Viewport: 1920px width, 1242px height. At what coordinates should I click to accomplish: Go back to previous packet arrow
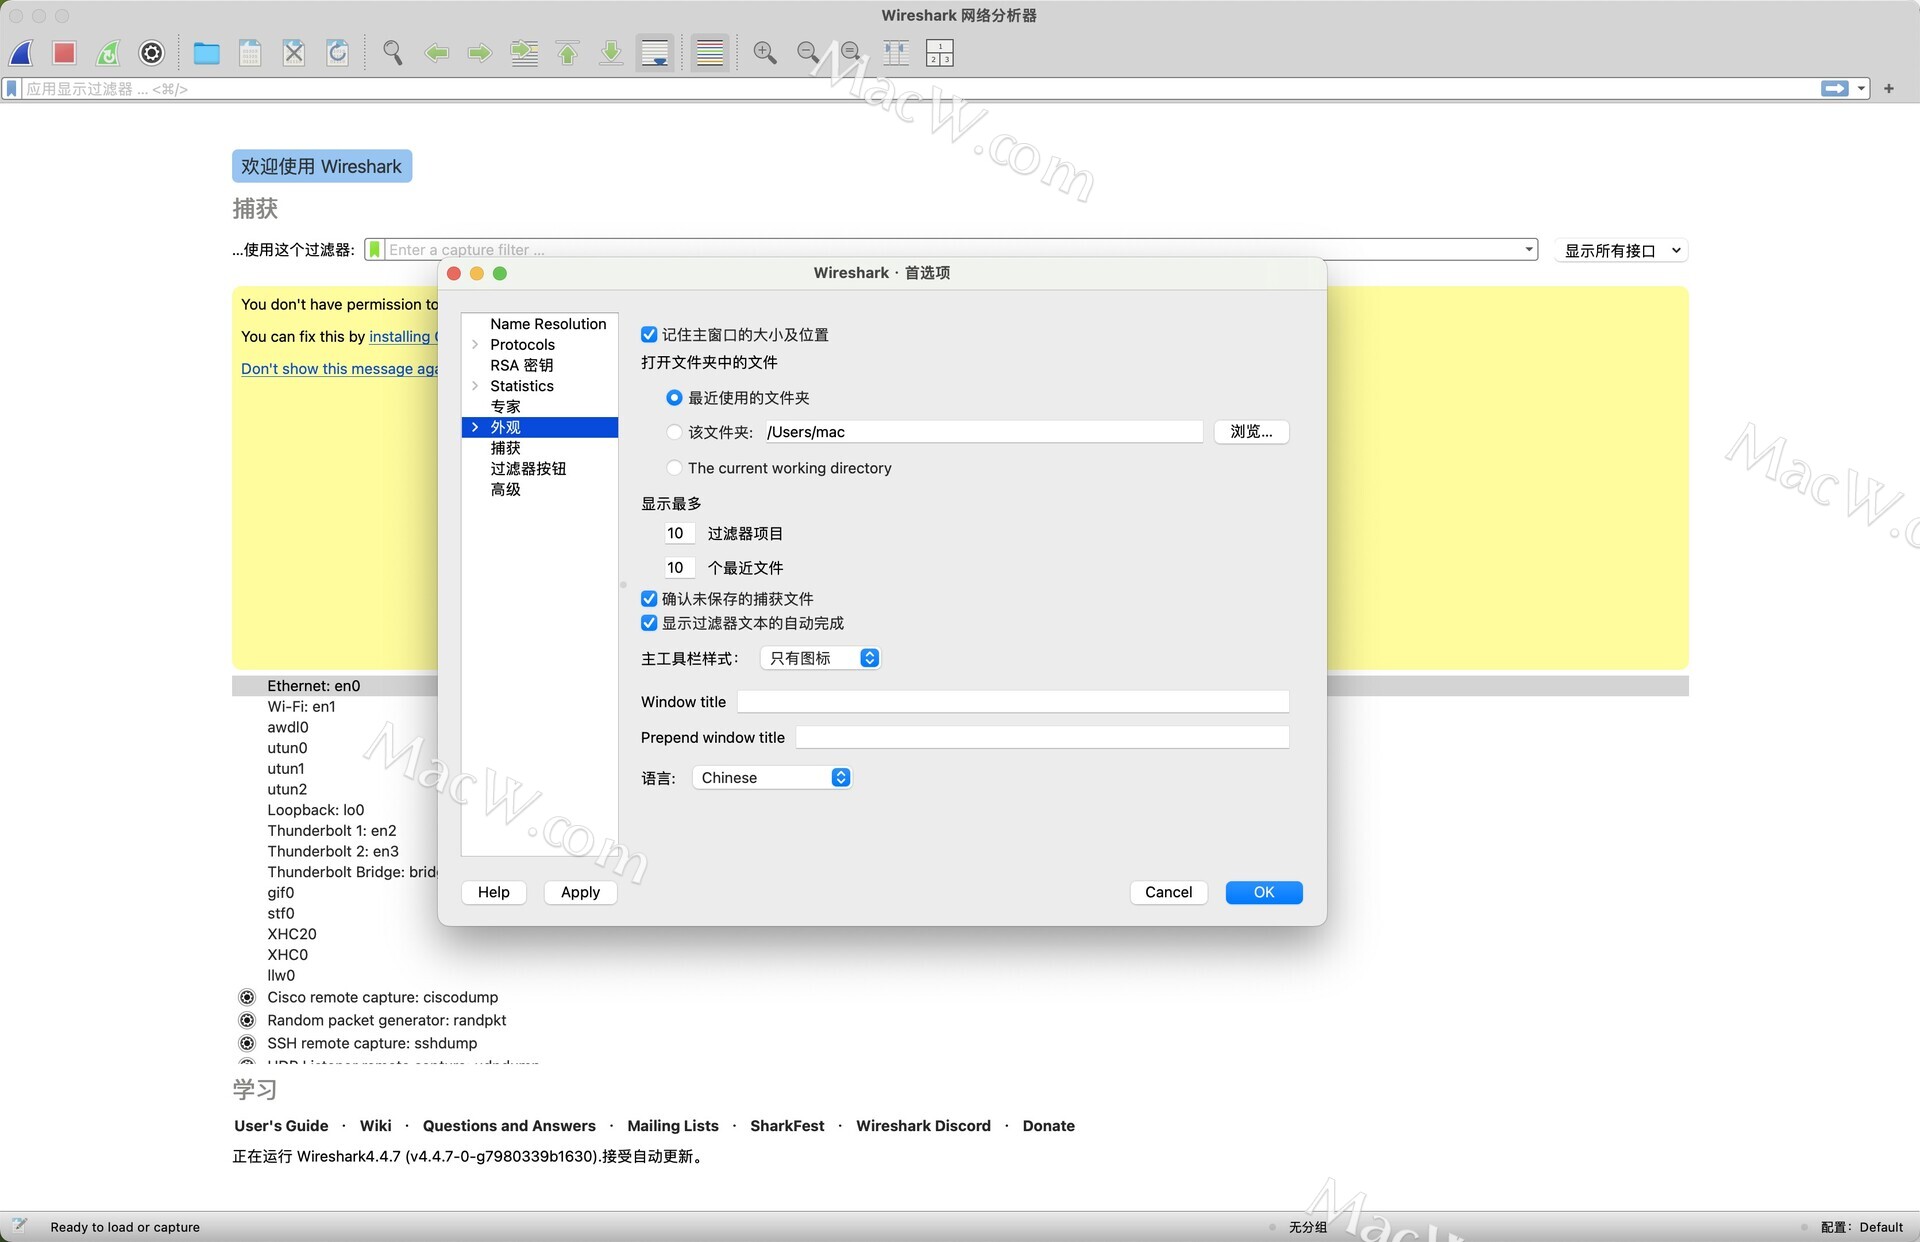point(437,53)
